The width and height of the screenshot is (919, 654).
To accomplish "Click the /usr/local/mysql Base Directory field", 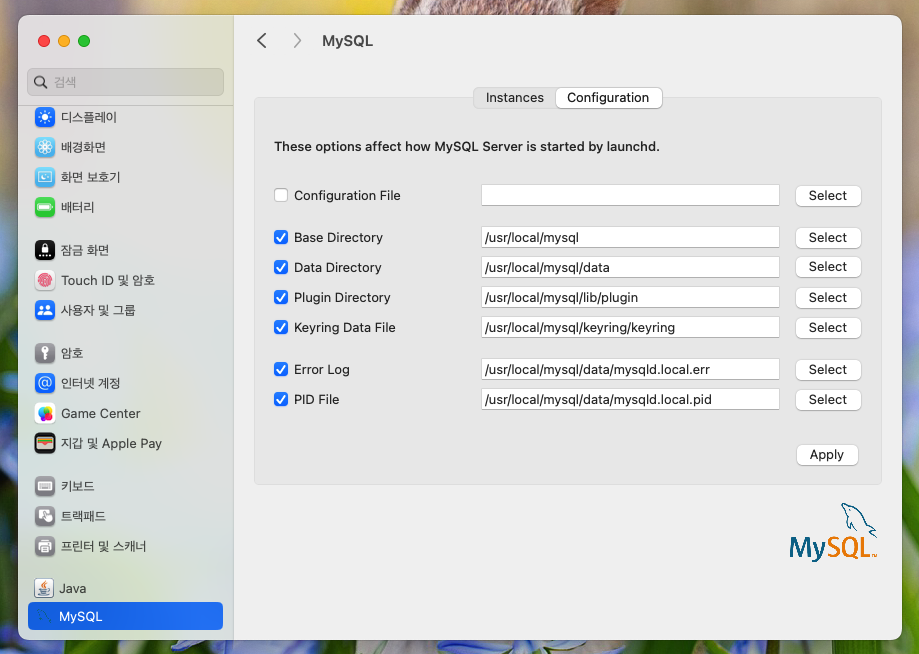I will [x=630, y=237].
